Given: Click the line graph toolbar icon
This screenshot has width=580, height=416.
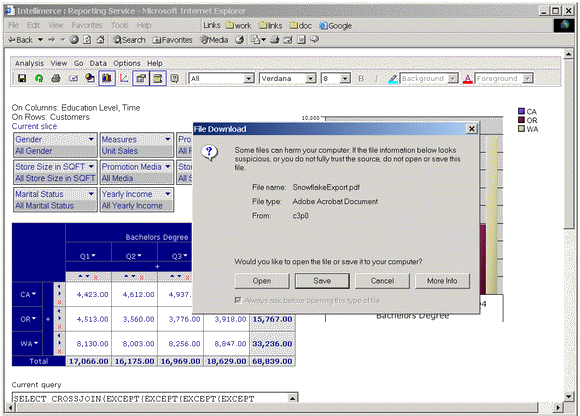Looking at the screenshot, I should coord(124,78).
